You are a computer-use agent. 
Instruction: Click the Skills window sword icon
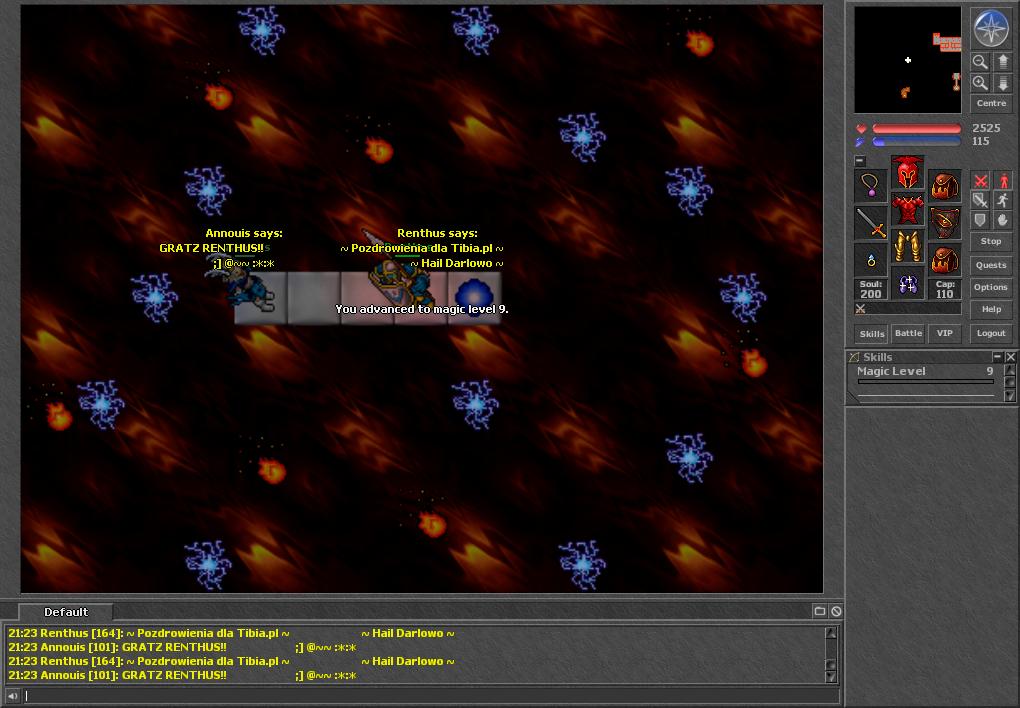click(x=854, y=357)
